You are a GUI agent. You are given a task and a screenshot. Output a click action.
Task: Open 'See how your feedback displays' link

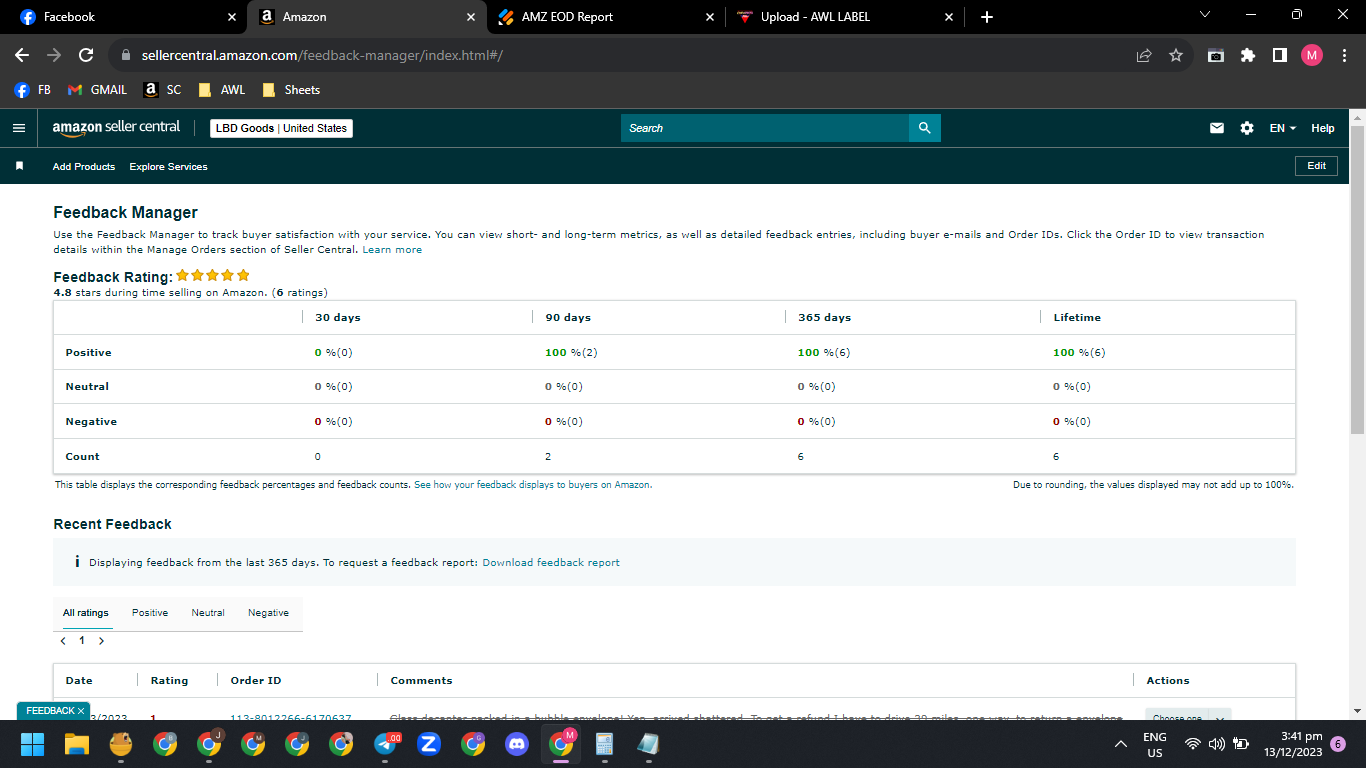click(x=533, y=484)
